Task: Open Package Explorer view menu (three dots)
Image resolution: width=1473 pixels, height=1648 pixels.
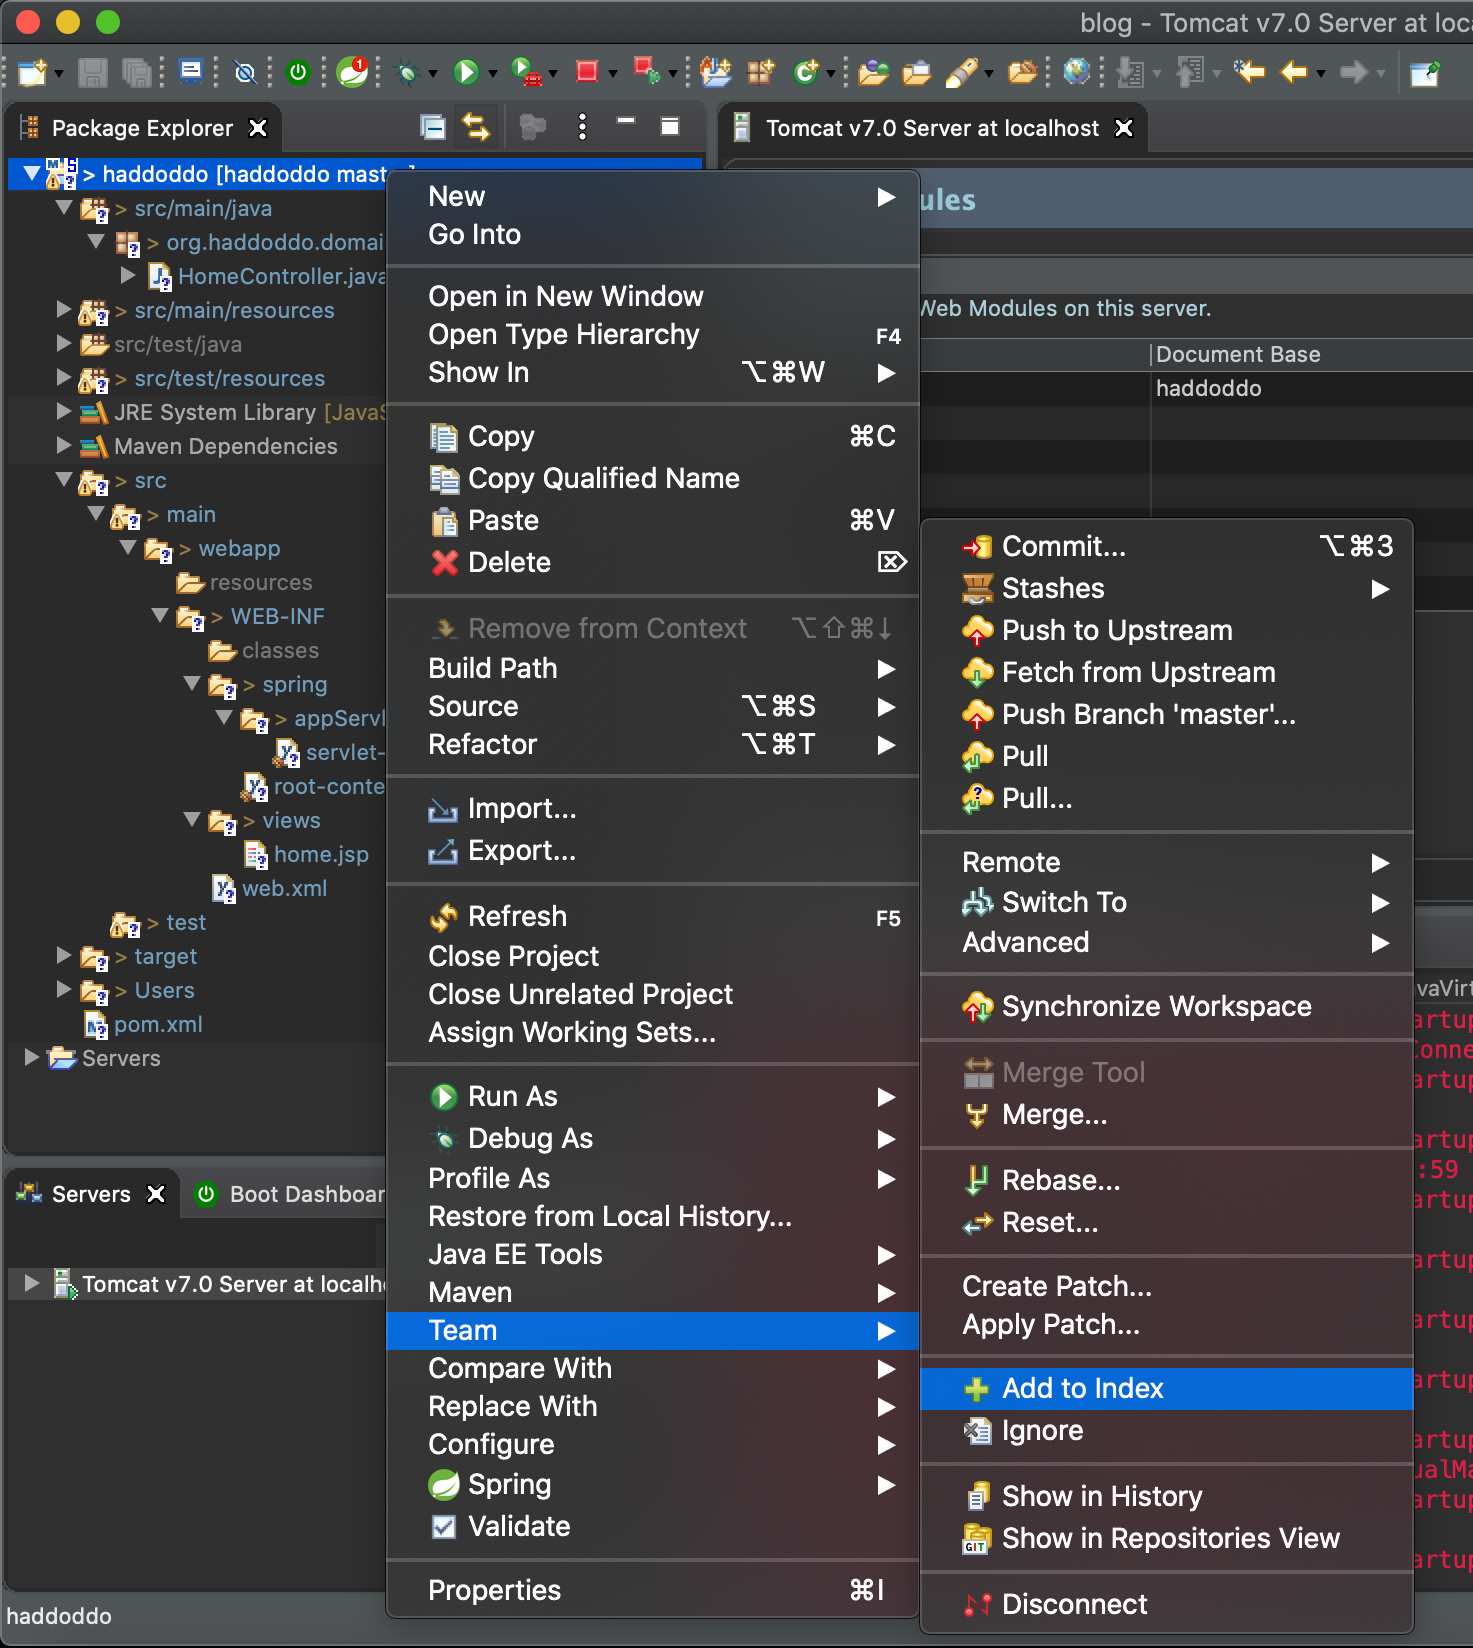Action: (582, 127)
